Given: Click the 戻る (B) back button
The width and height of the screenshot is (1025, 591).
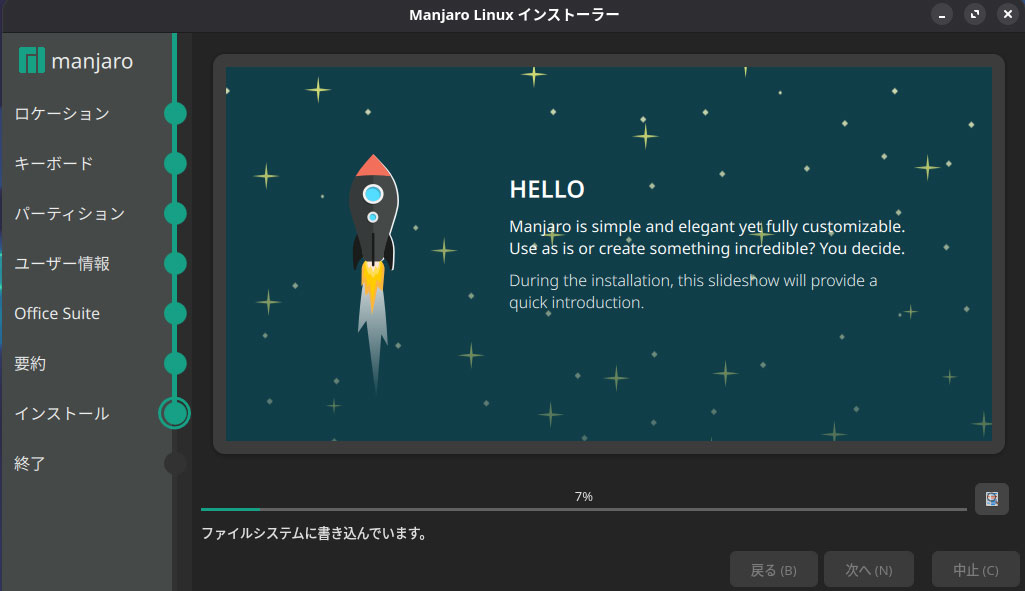Looking at the screenshot, I should [773, 569].
